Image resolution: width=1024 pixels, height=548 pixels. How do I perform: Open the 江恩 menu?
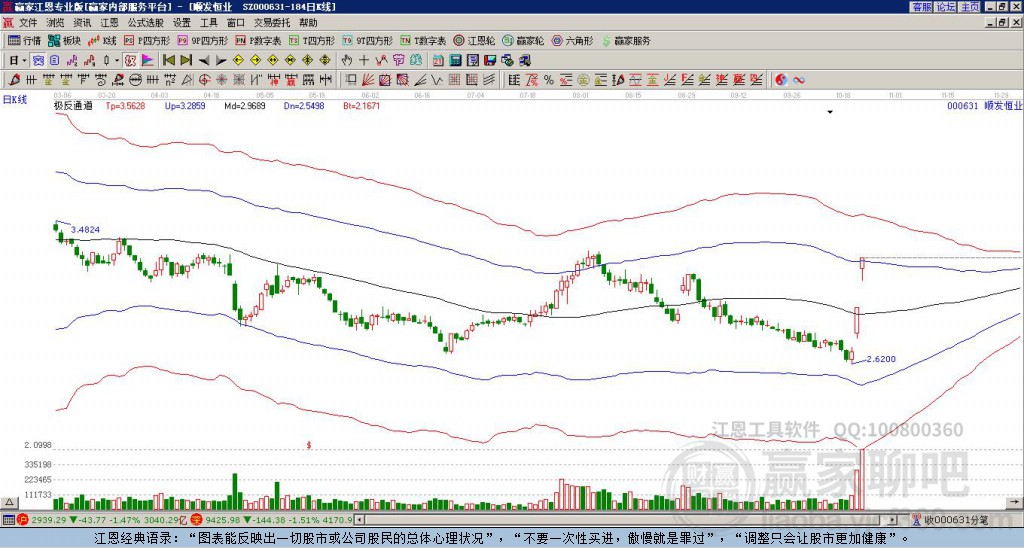[x=109, y=23]
